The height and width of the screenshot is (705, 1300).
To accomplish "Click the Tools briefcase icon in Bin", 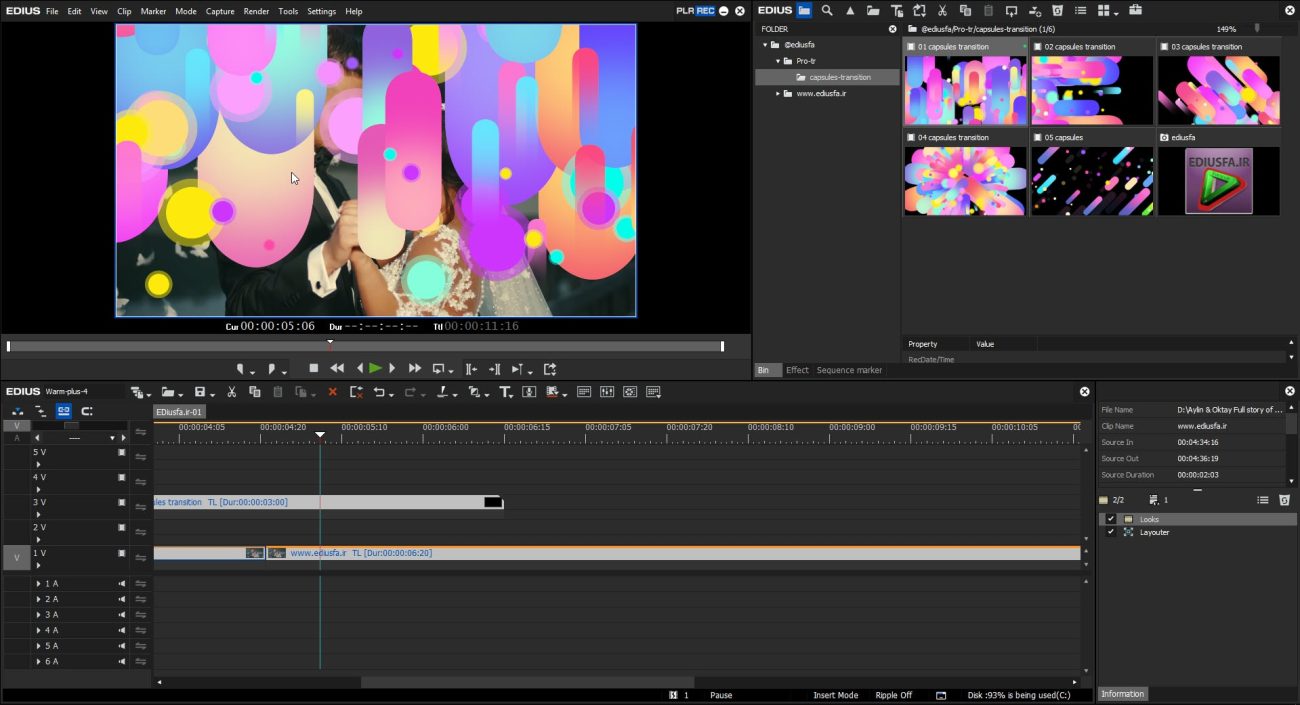I will tap(1135, 10).
